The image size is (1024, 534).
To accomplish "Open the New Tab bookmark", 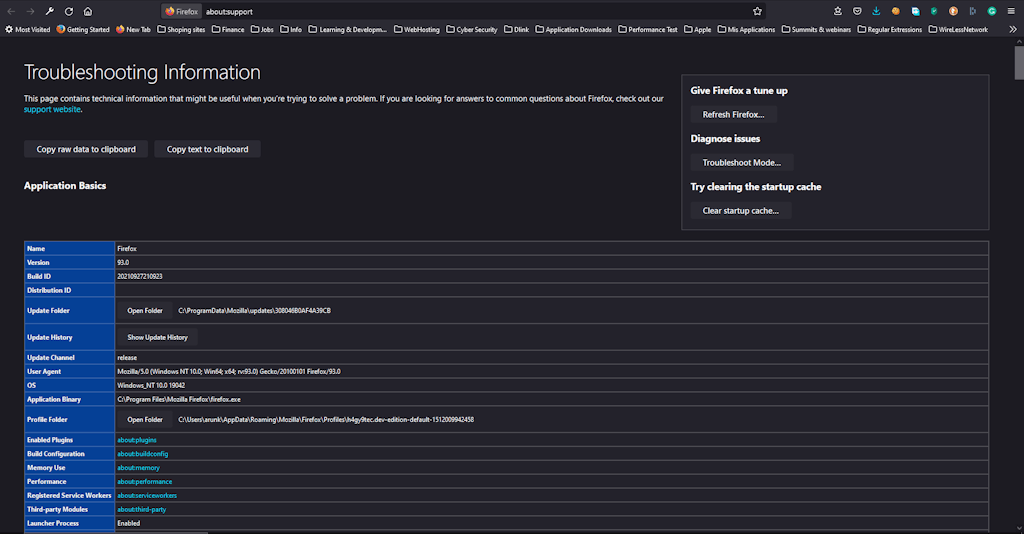I will click(x=133, y=29).
